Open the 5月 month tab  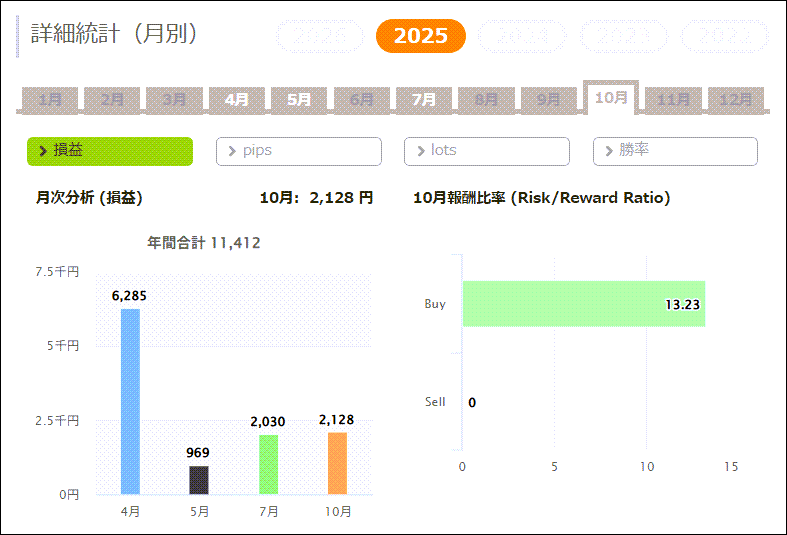[x=299, y=99]
